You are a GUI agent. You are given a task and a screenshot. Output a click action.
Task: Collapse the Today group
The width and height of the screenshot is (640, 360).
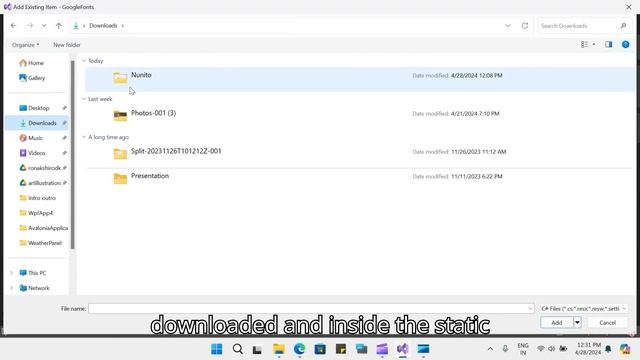(84, 61)
